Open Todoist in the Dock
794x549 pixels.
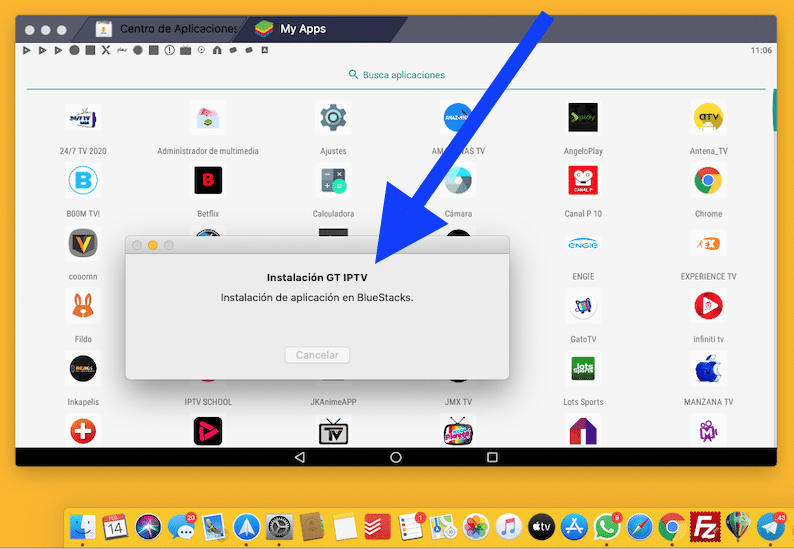(x=377, y=527)
